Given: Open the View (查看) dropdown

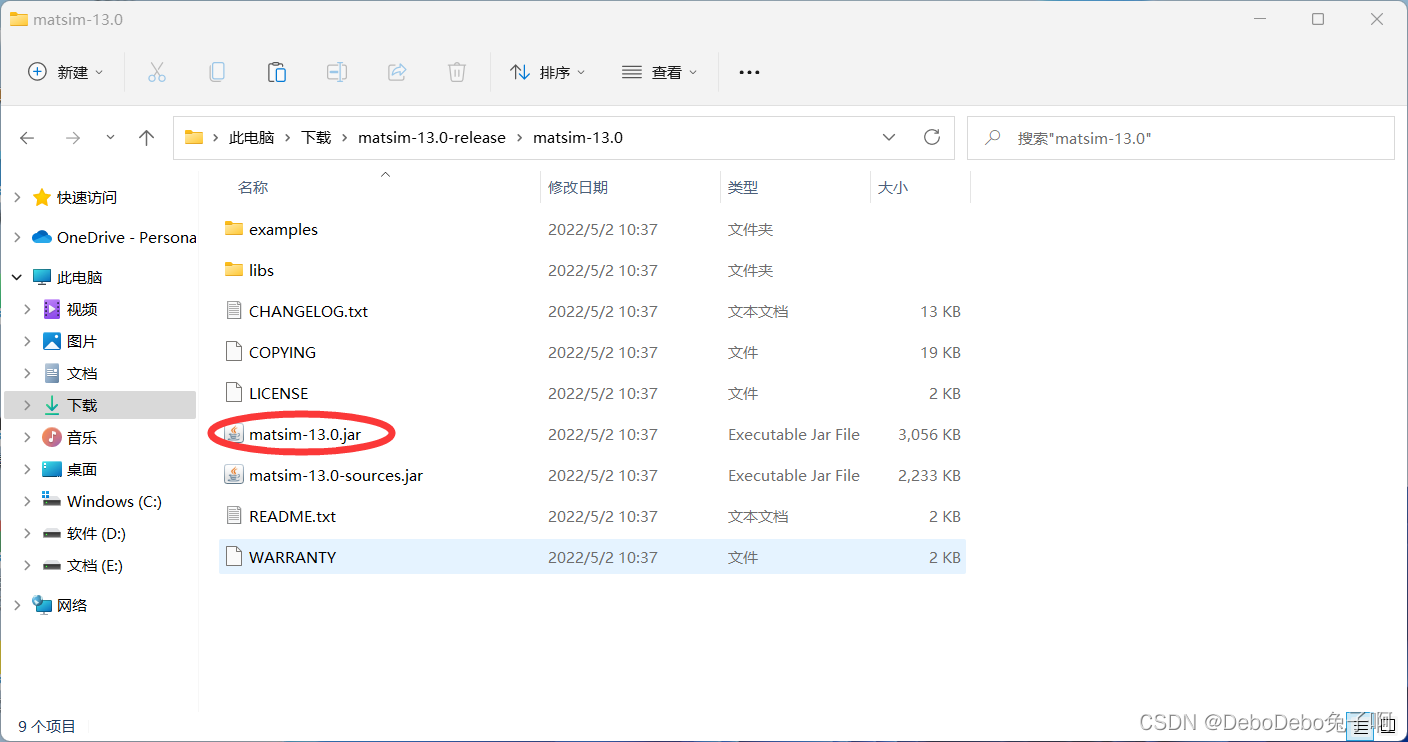Looking at the screenshot, I should coord(659,72).
